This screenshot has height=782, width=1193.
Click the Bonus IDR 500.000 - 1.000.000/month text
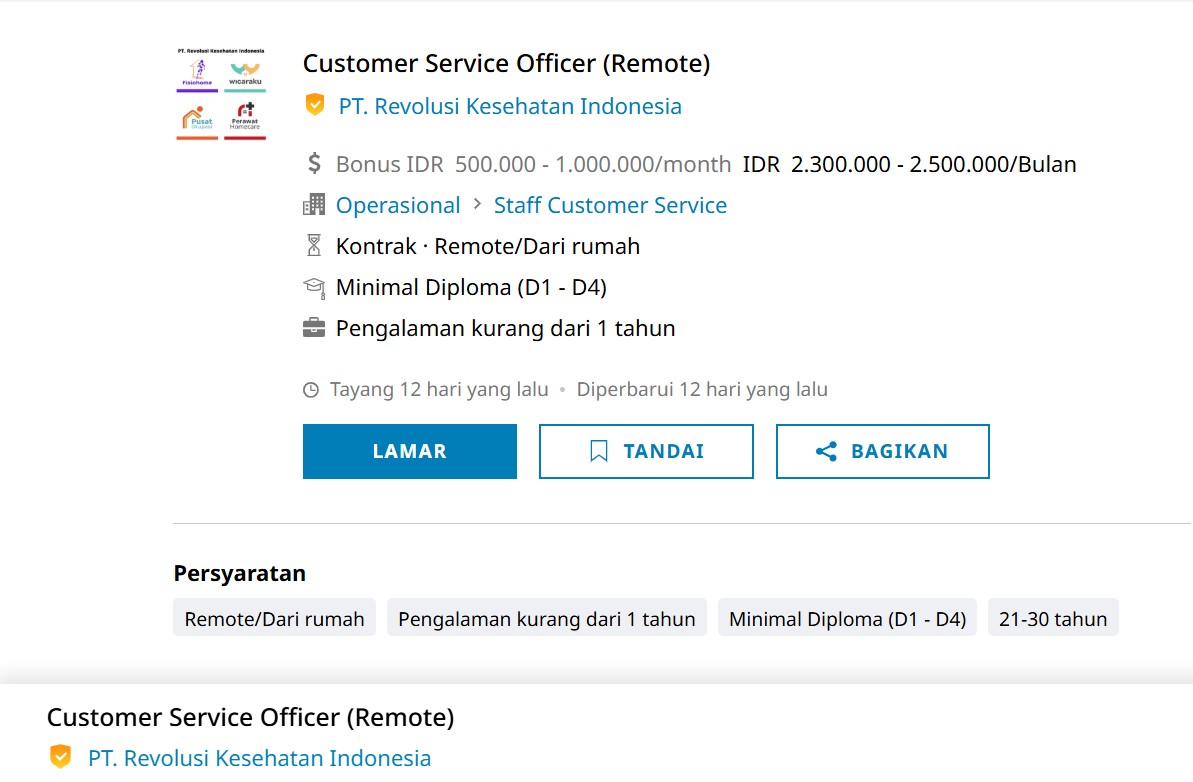pos(533,164)
